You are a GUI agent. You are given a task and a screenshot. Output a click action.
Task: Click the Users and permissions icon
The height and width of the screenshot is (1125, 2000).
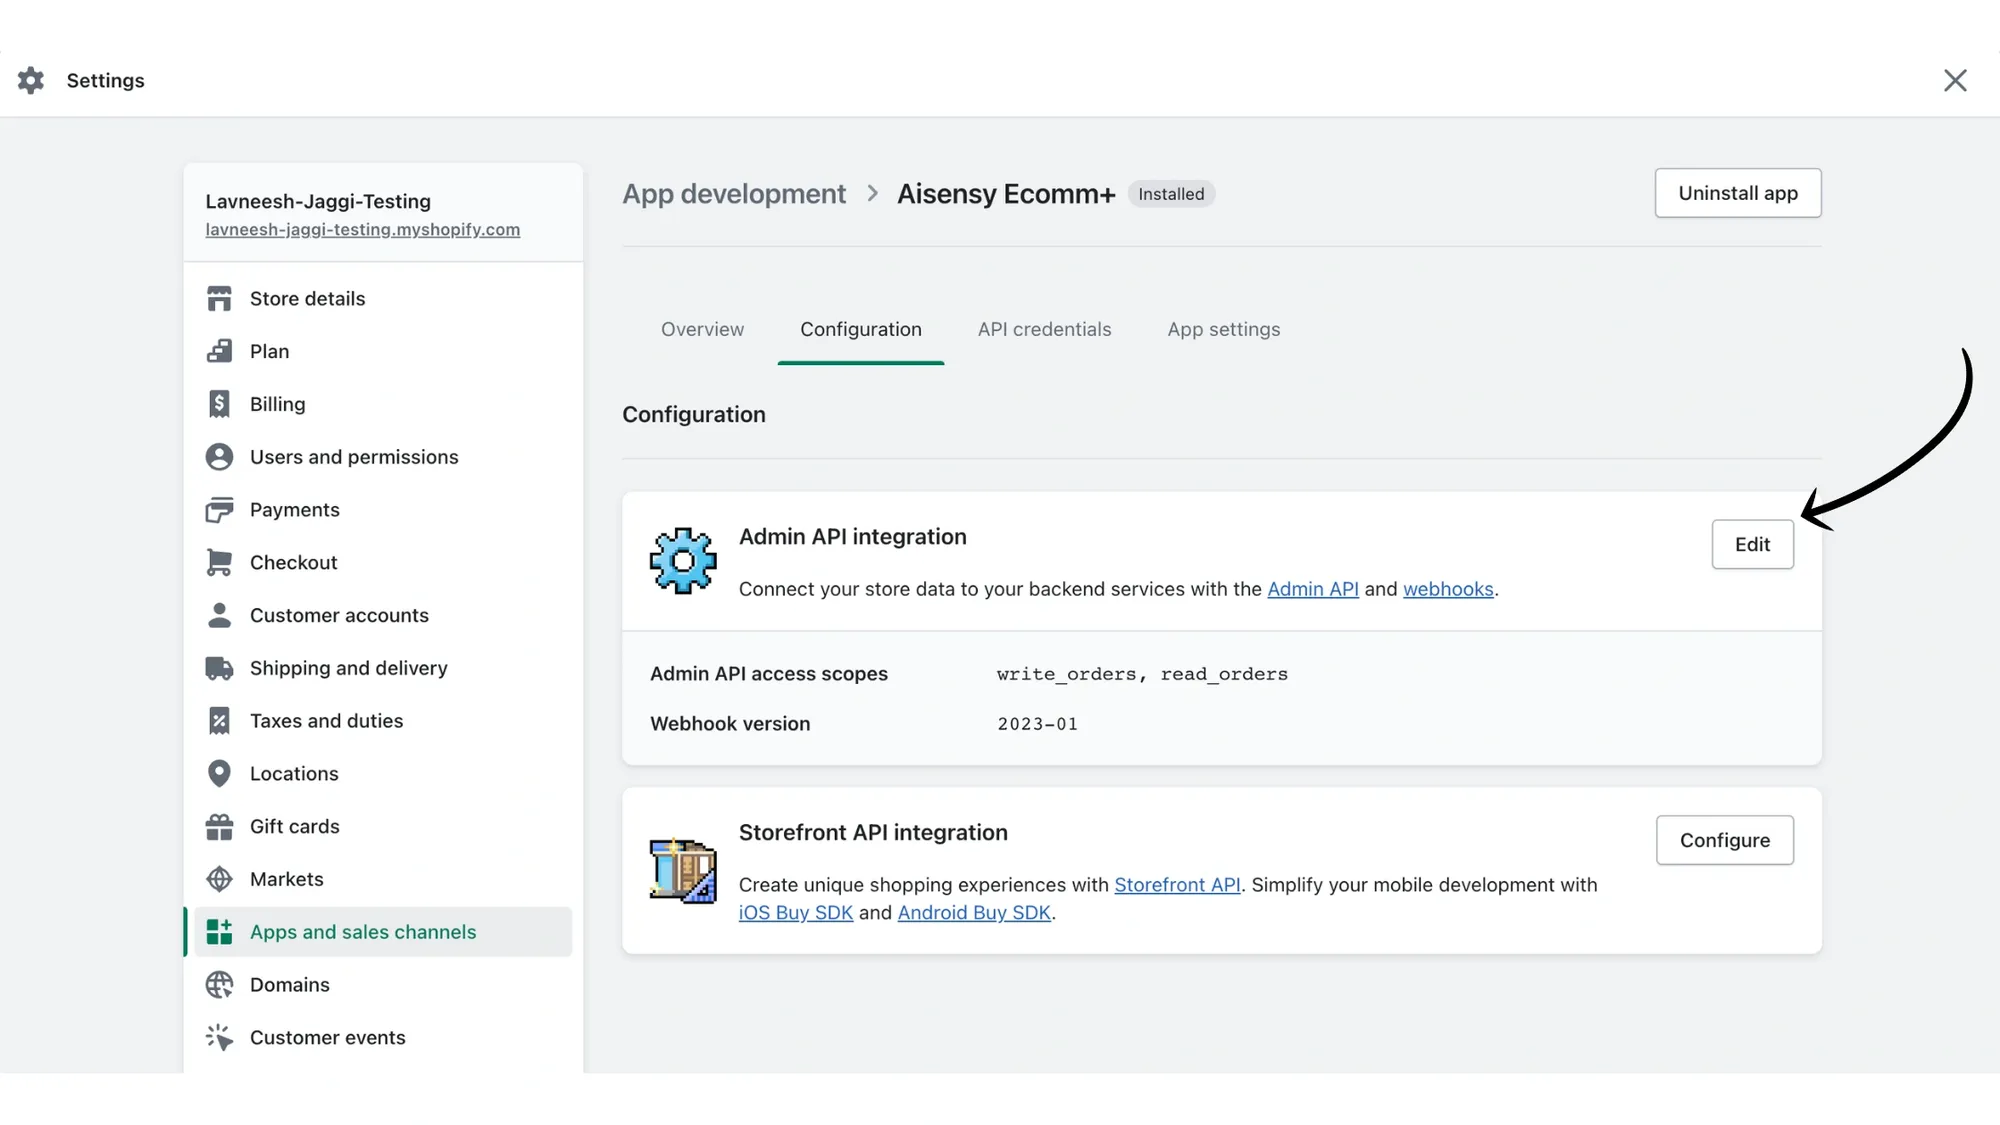pyautogui.click(x=219, y=456)
